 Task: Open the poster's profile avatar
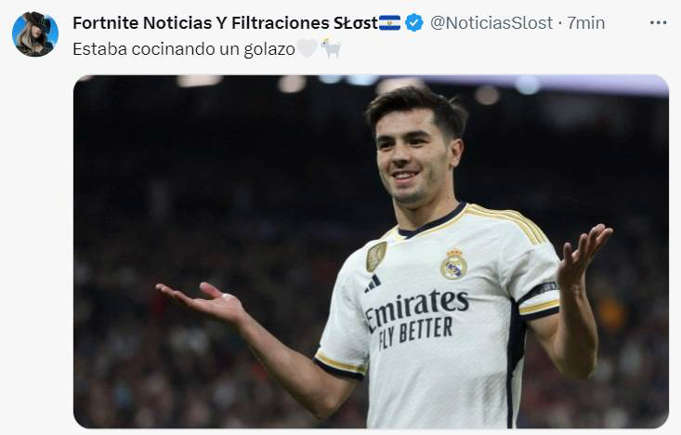[x=35, y=34]
